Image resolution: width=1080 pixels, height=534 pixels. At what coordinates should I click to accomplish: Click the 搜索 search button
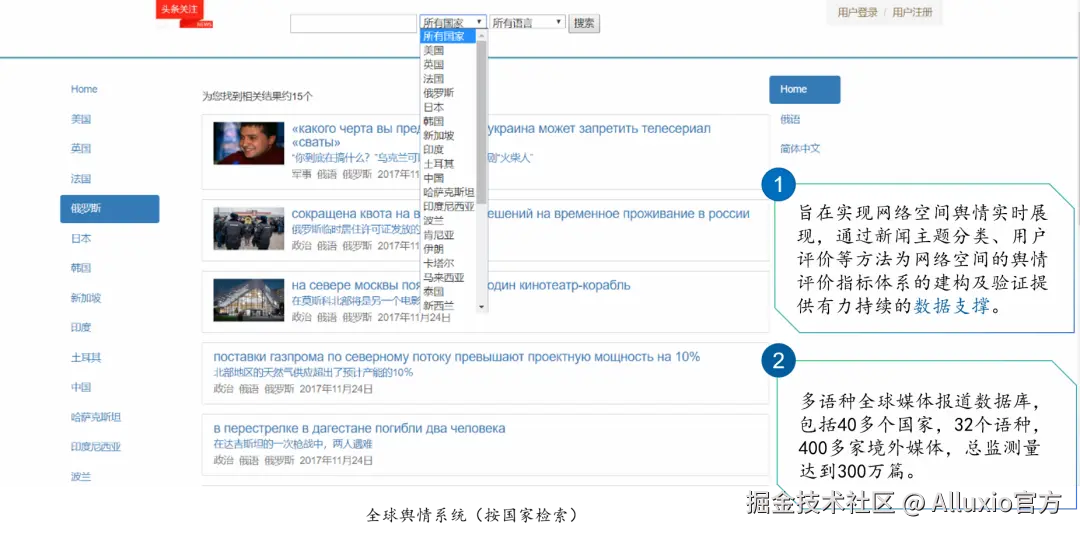click(584, 23)
